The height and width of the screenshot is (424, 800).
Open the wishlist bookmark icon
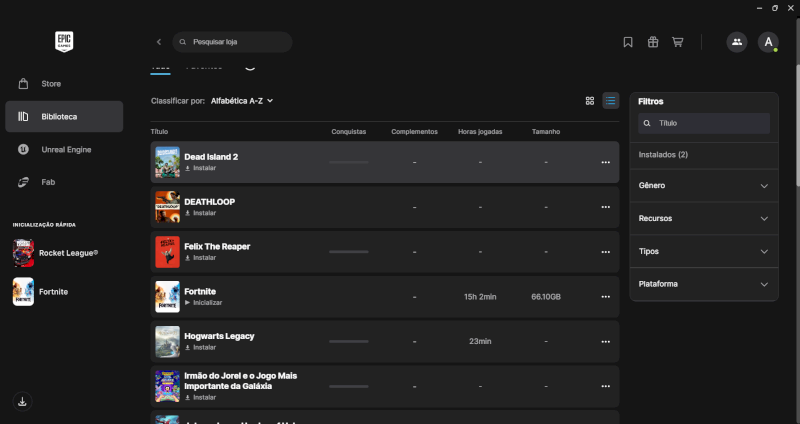pos(628,42)
